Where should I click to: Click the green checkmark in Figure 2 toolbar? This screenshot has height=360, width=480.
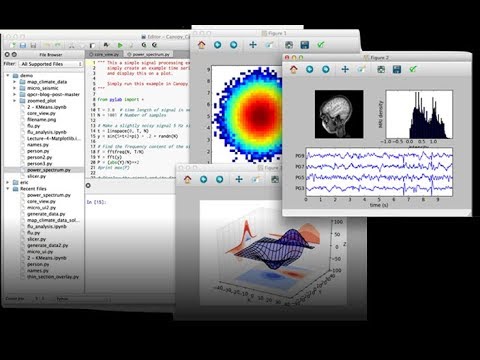[413, 69]
